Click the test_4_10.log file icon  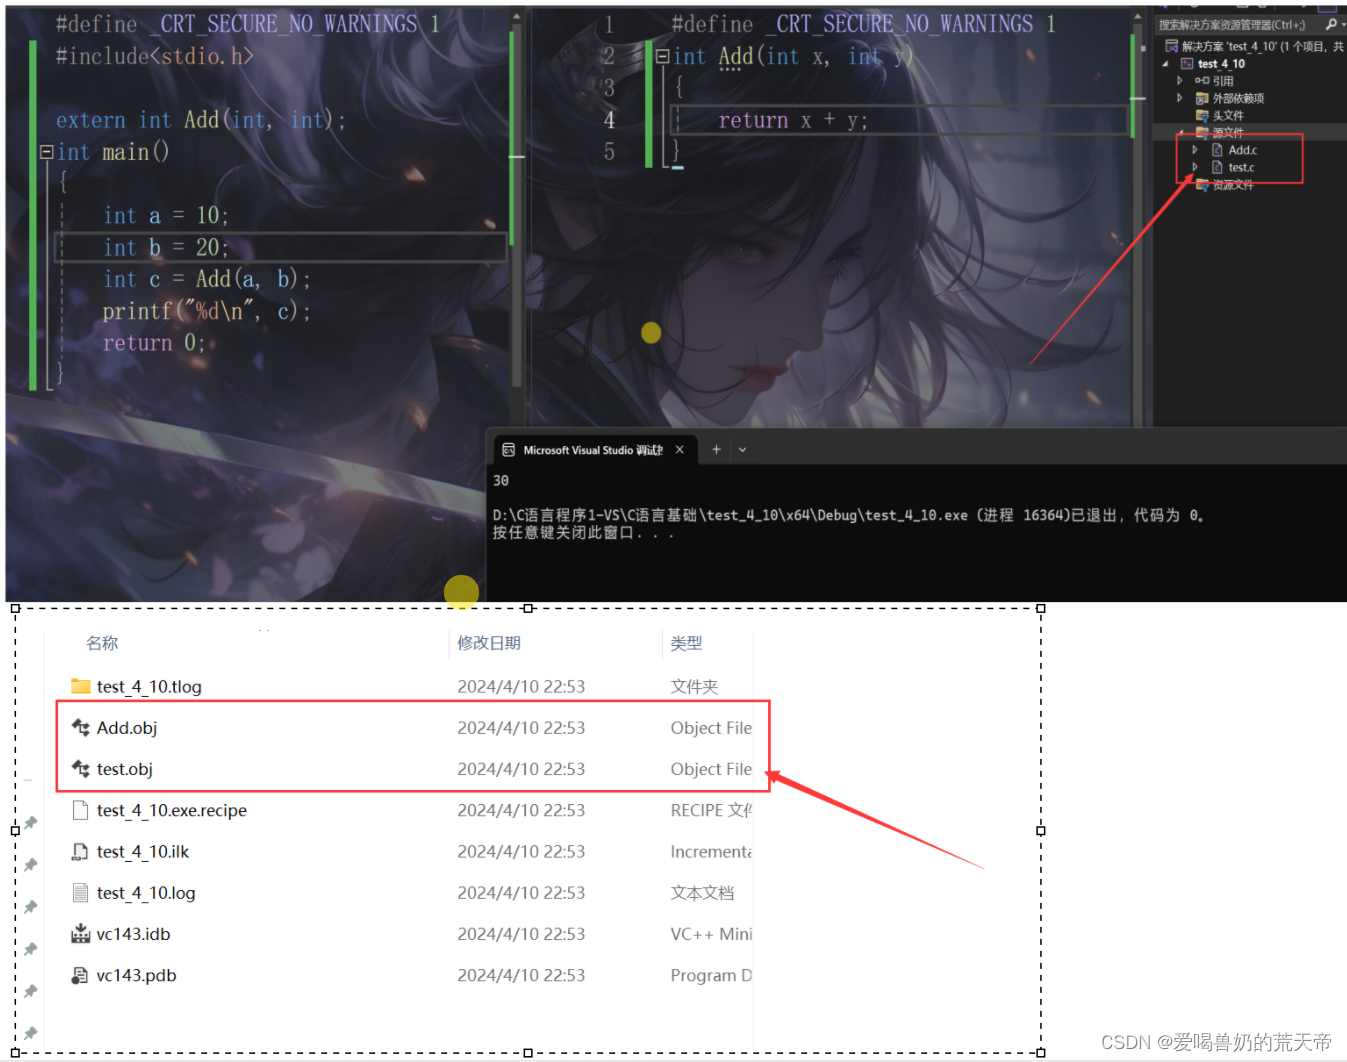[x=81, y=893]
